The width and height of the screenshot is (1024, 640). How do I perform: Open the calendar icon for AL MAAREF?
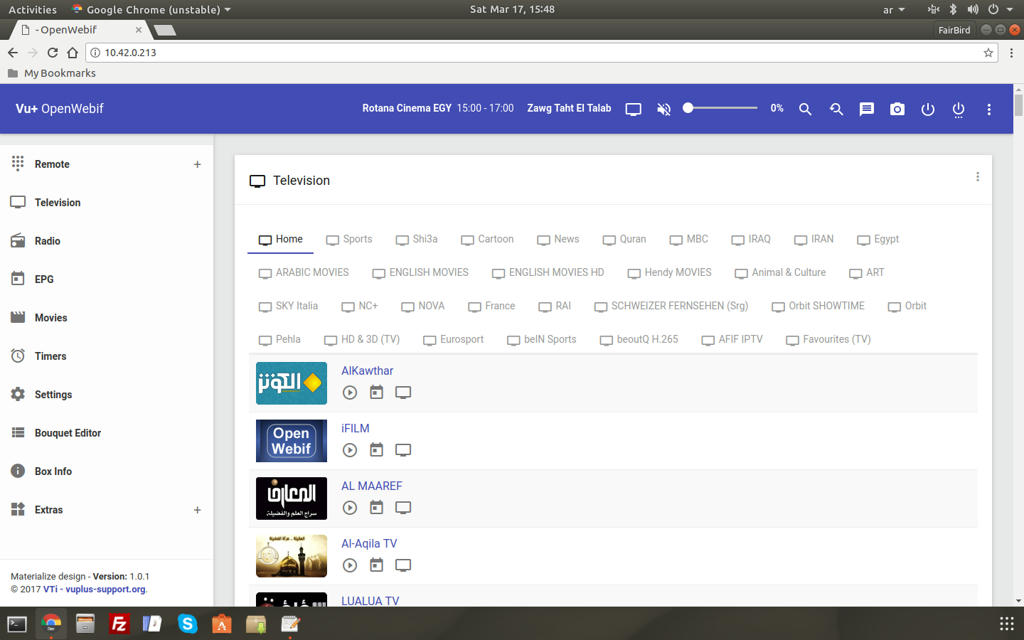click(x=376, y=507)
